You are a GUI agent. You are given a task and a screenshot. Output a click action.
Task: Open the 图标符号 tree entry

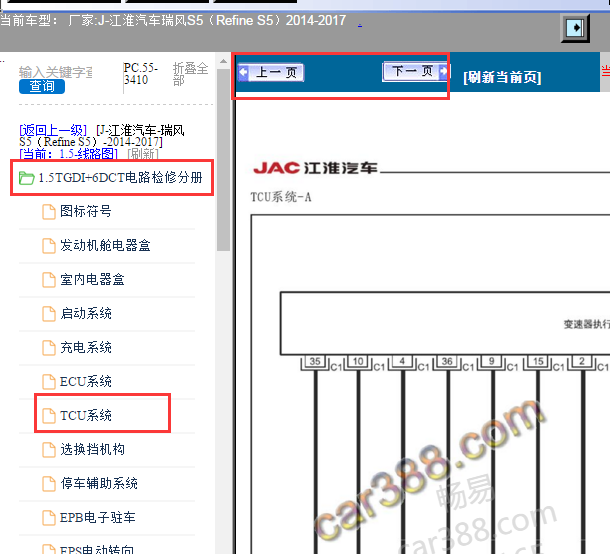click(x=86, y=212)
